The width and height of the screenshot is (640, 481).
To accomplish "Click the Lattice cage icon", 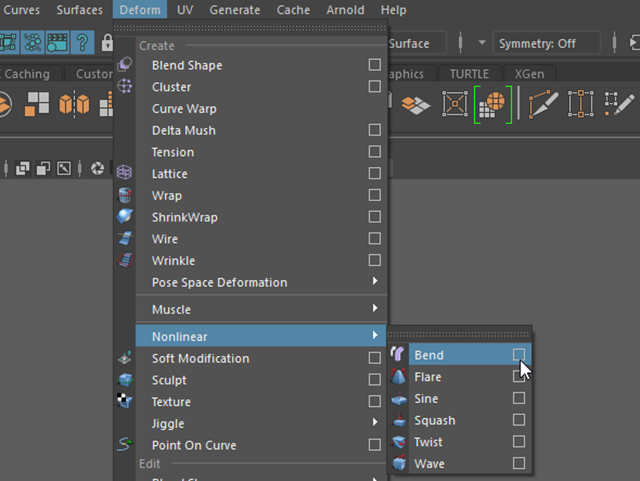I will tap(124, 172).
